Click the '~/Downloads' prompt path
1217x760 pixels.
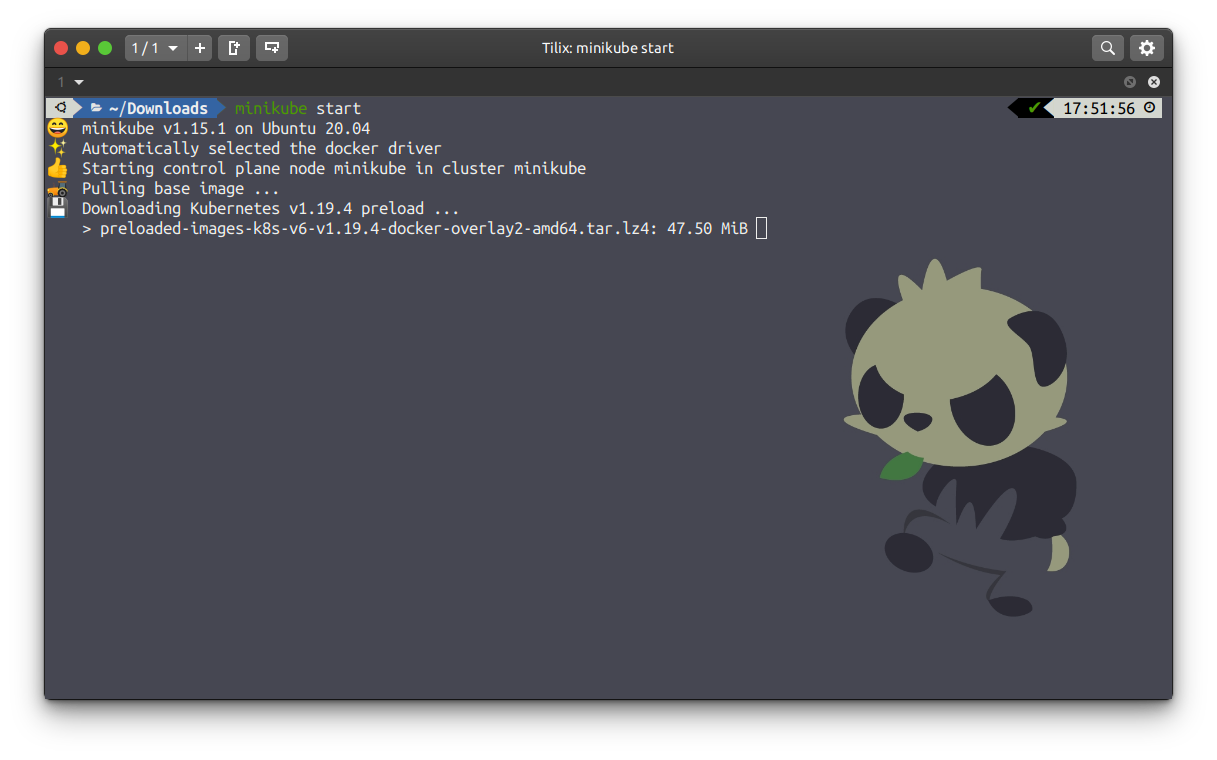pyautogui.click(x=158, y=108)
